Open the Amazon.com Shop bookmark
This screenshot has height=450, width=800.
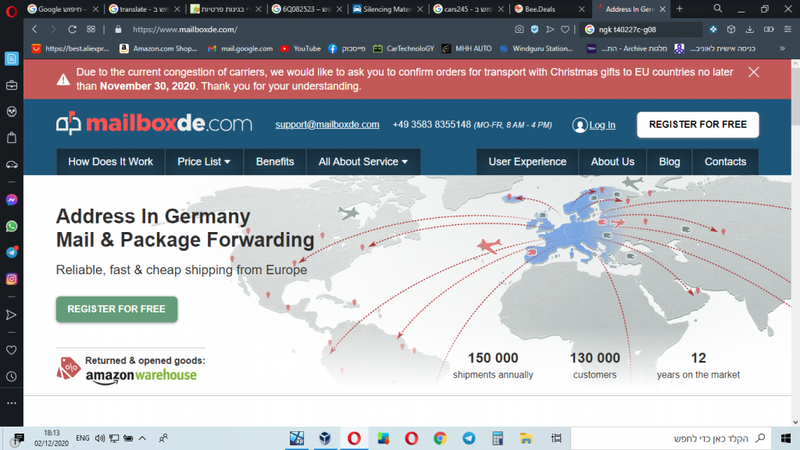point(159,48)
